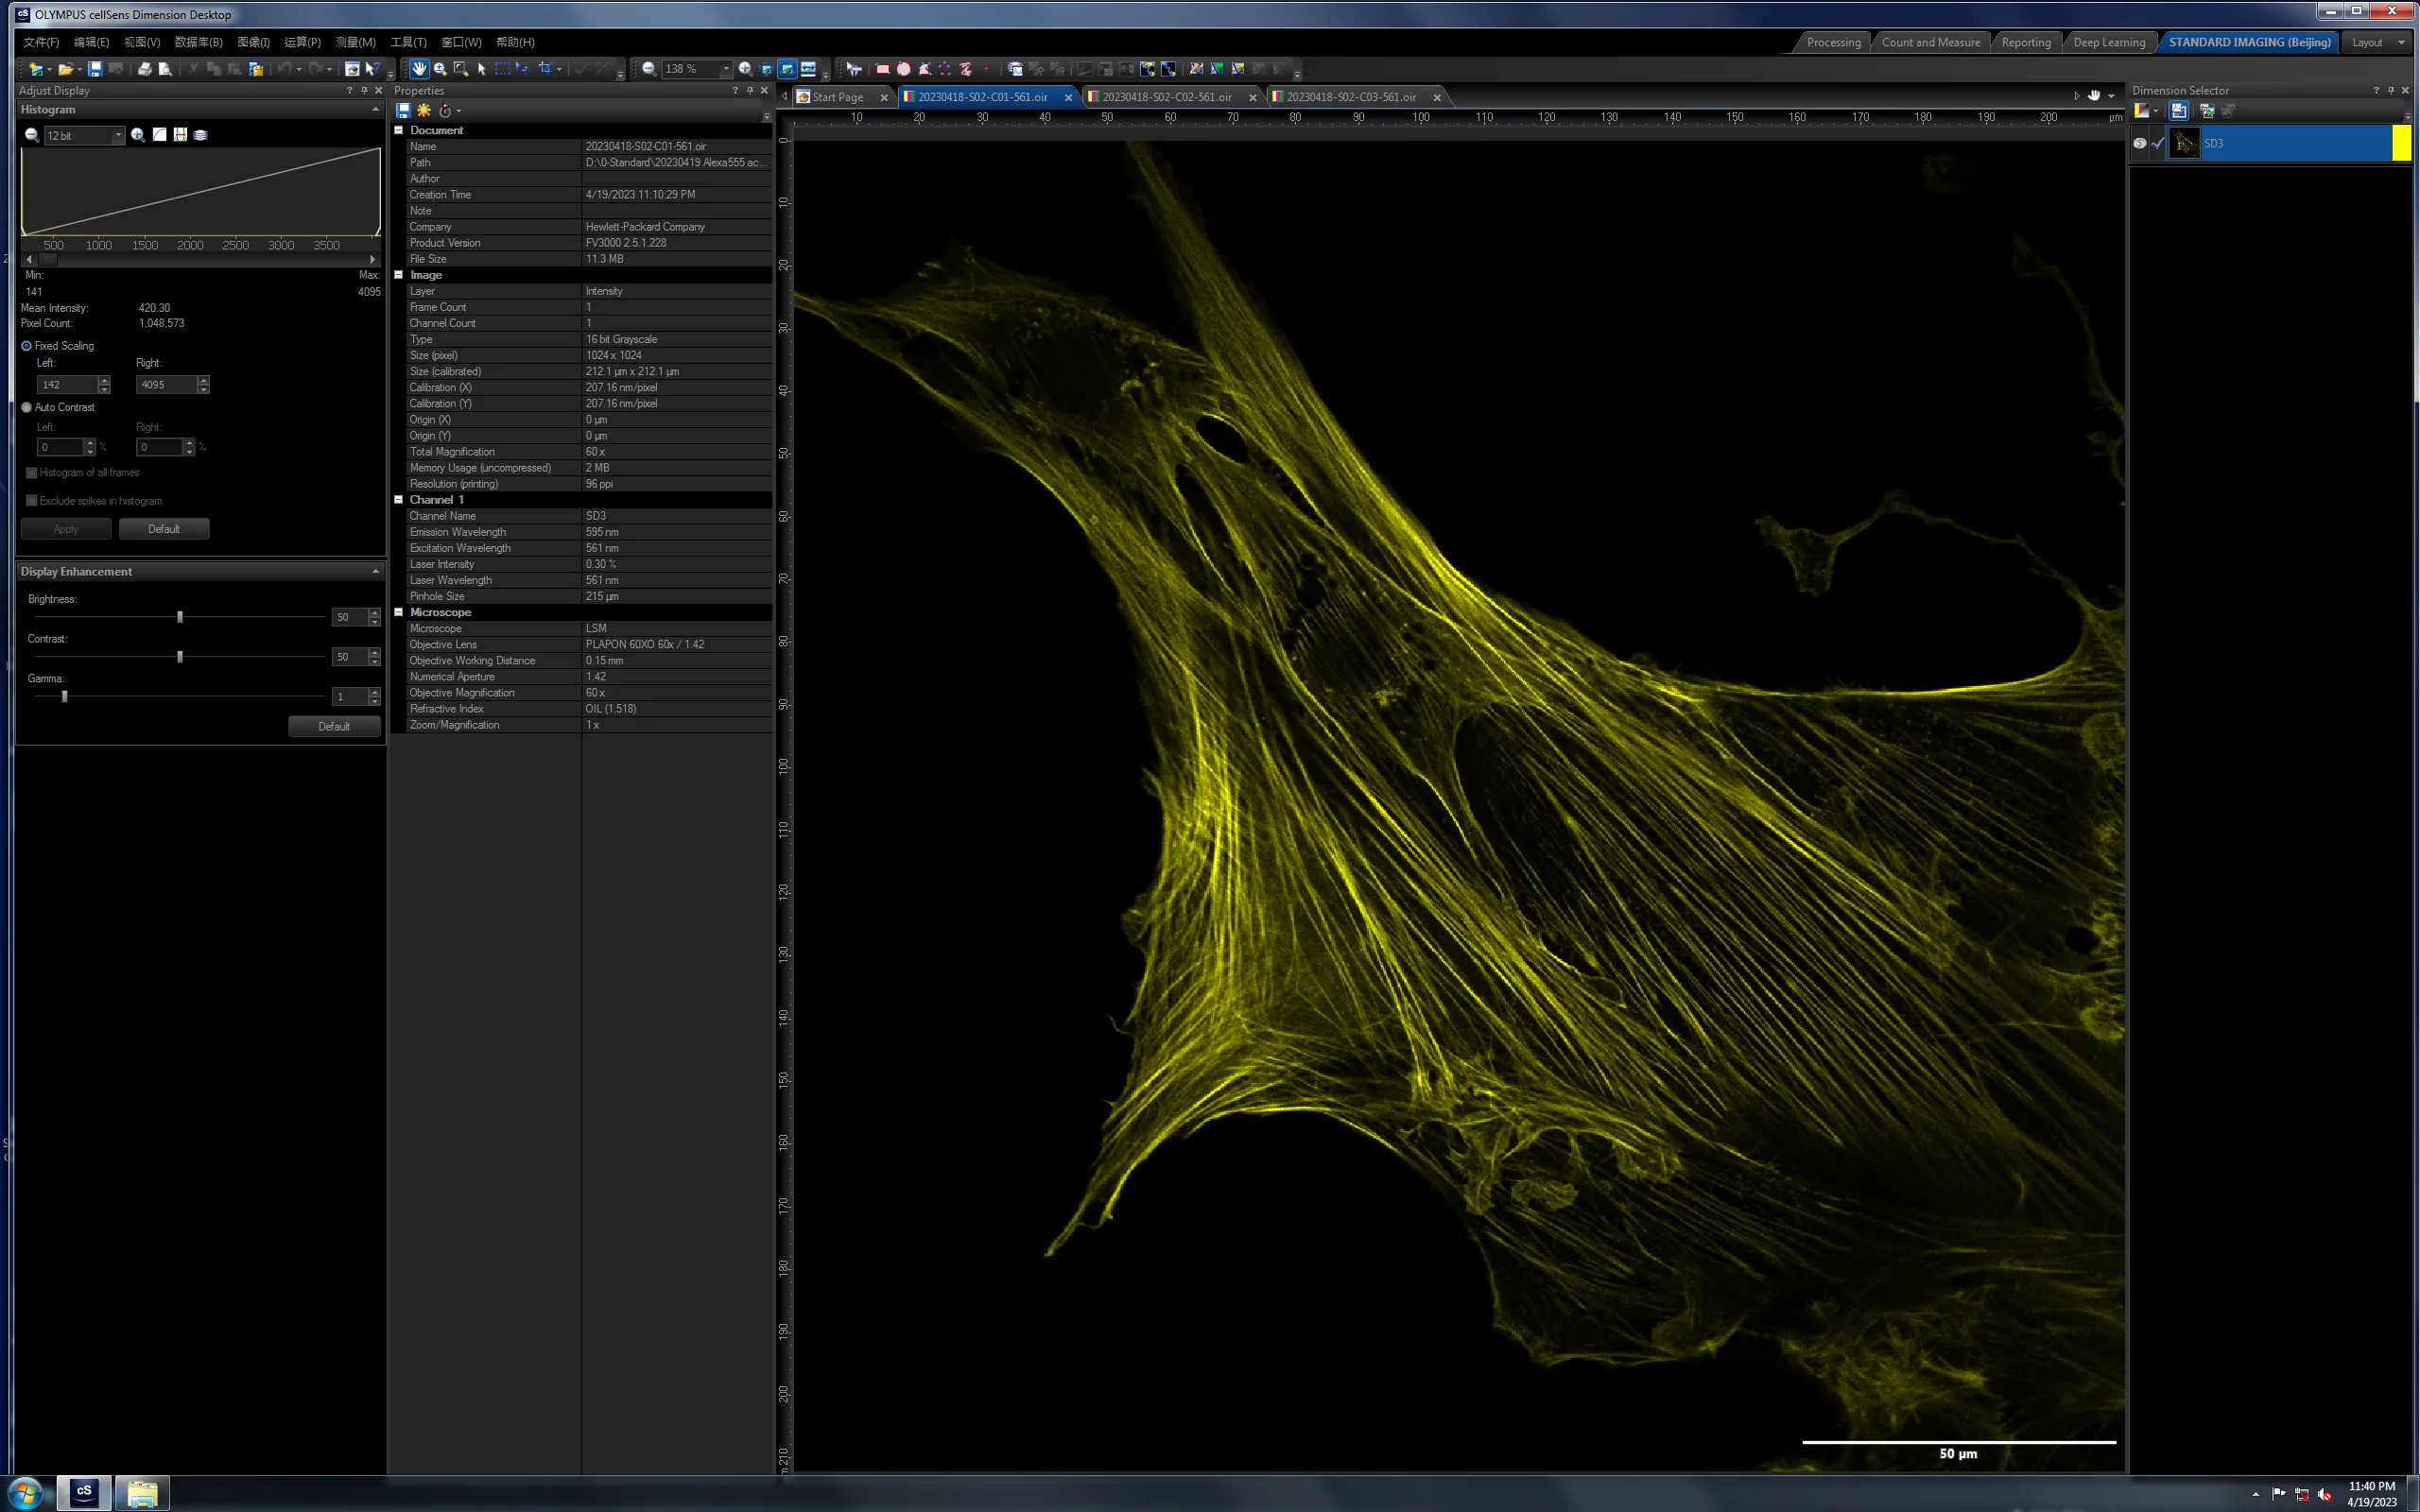Check Exclude spikes in histogram
2420x1512 pixels.
[x=32, y=501]
